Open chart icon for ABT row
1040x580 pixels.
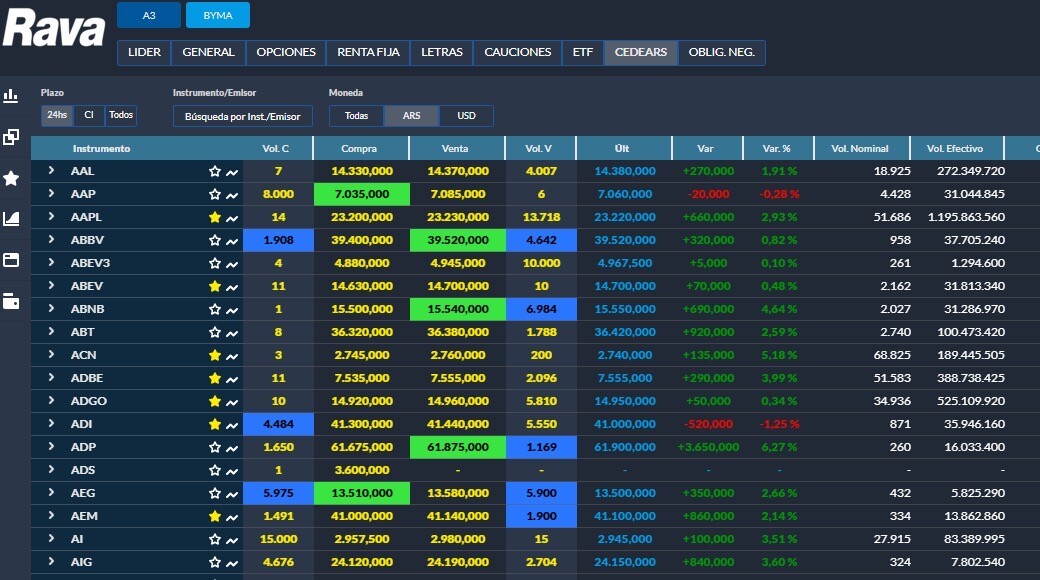[x=231, y=333]
